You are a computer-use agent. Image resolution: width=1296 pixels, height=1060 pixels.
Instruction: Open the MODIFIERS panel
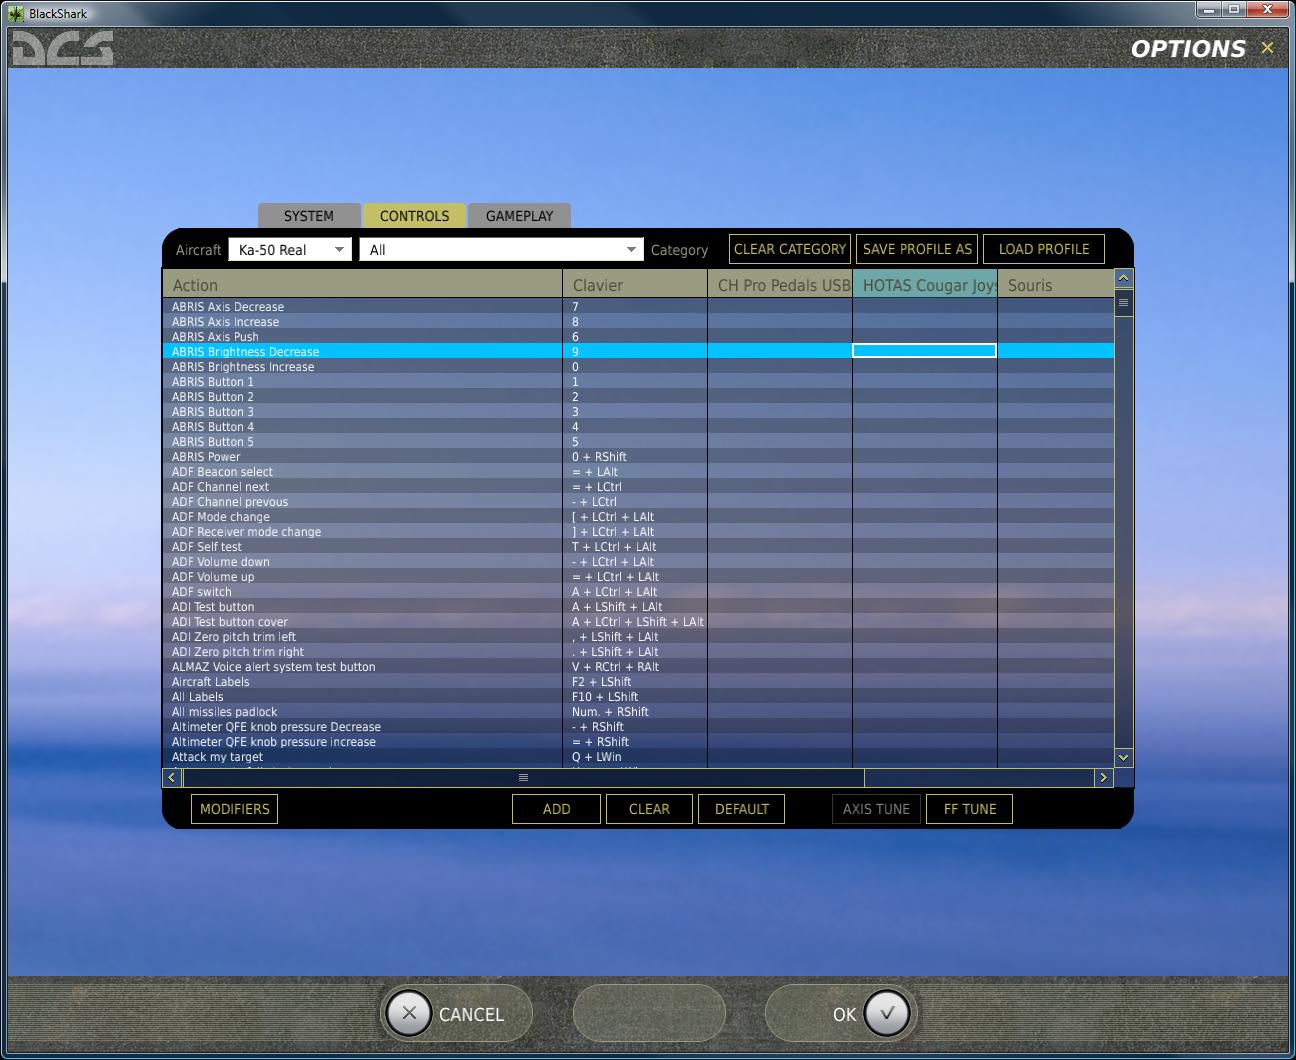234,809
